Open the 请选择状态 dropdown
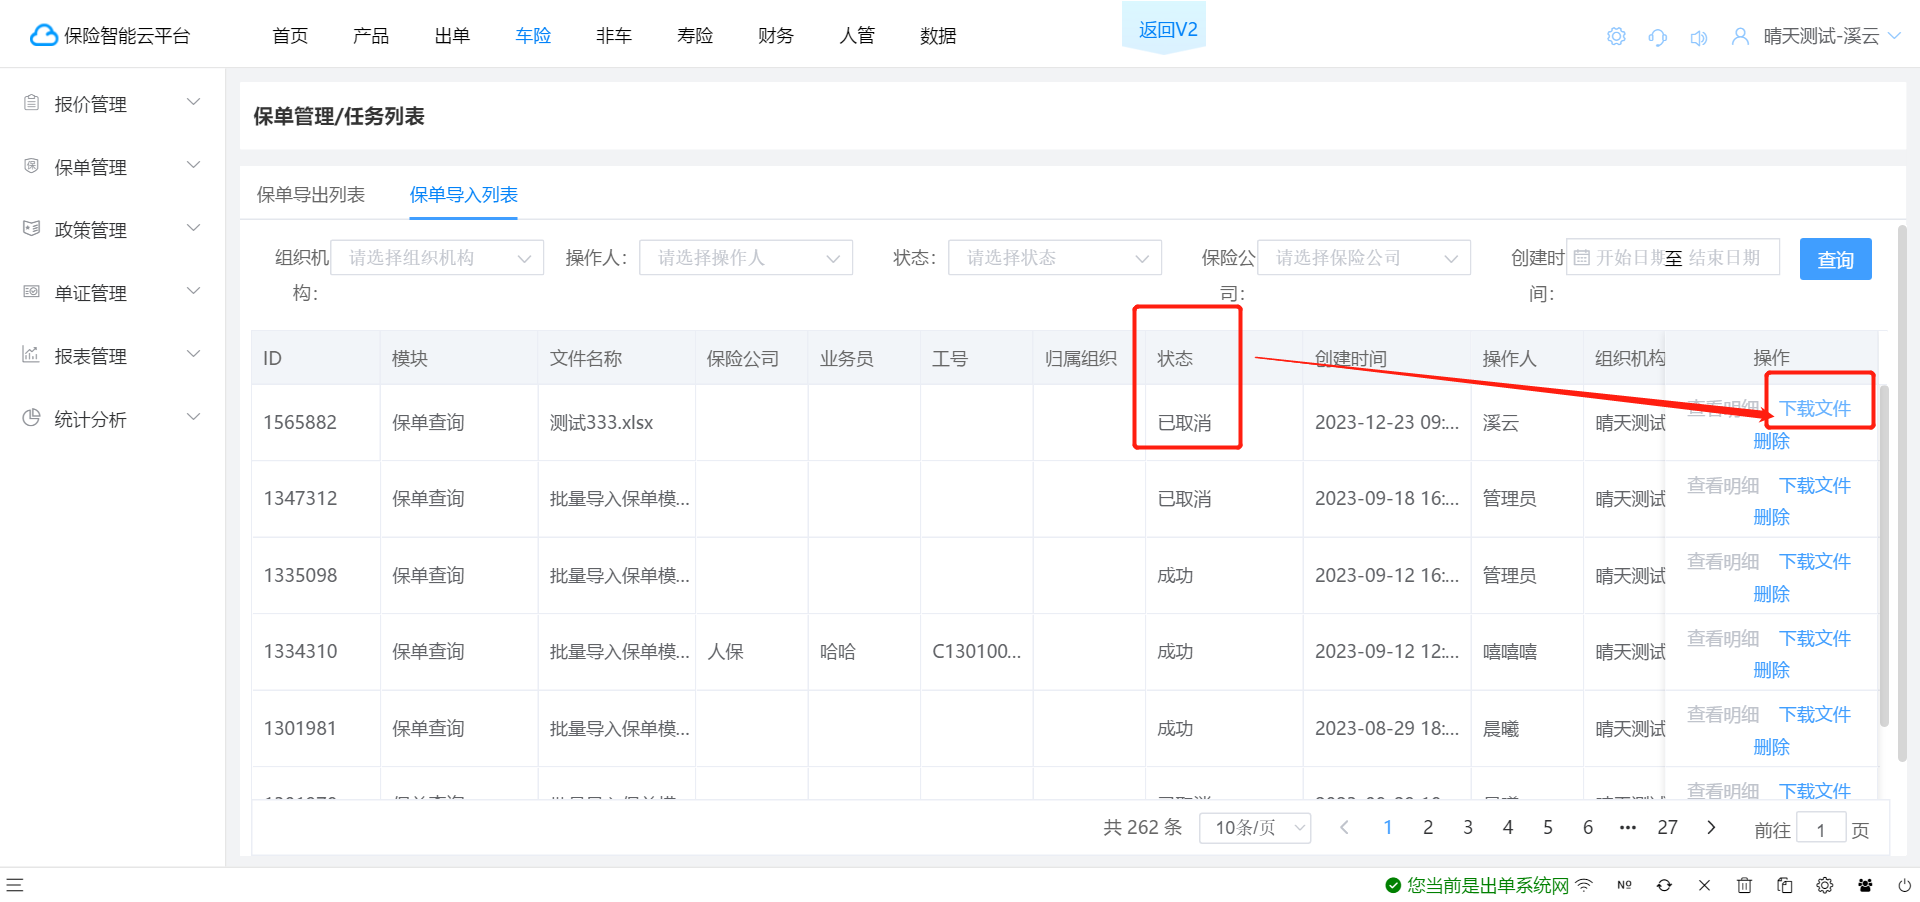 coord(1055,258)
